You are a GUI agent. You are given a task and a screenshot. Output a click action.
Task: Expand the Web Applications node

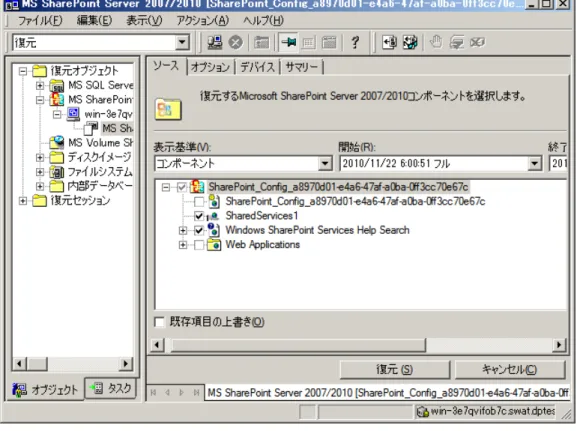tap(183, 245)
